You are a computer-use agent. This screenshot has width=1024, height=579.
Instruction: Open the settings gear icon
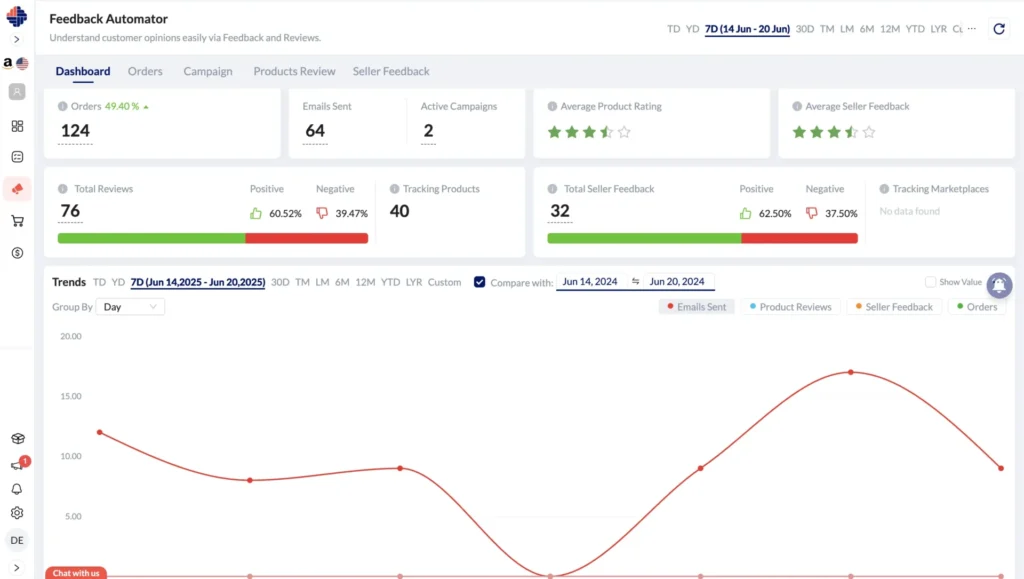[x=17, y=513]
